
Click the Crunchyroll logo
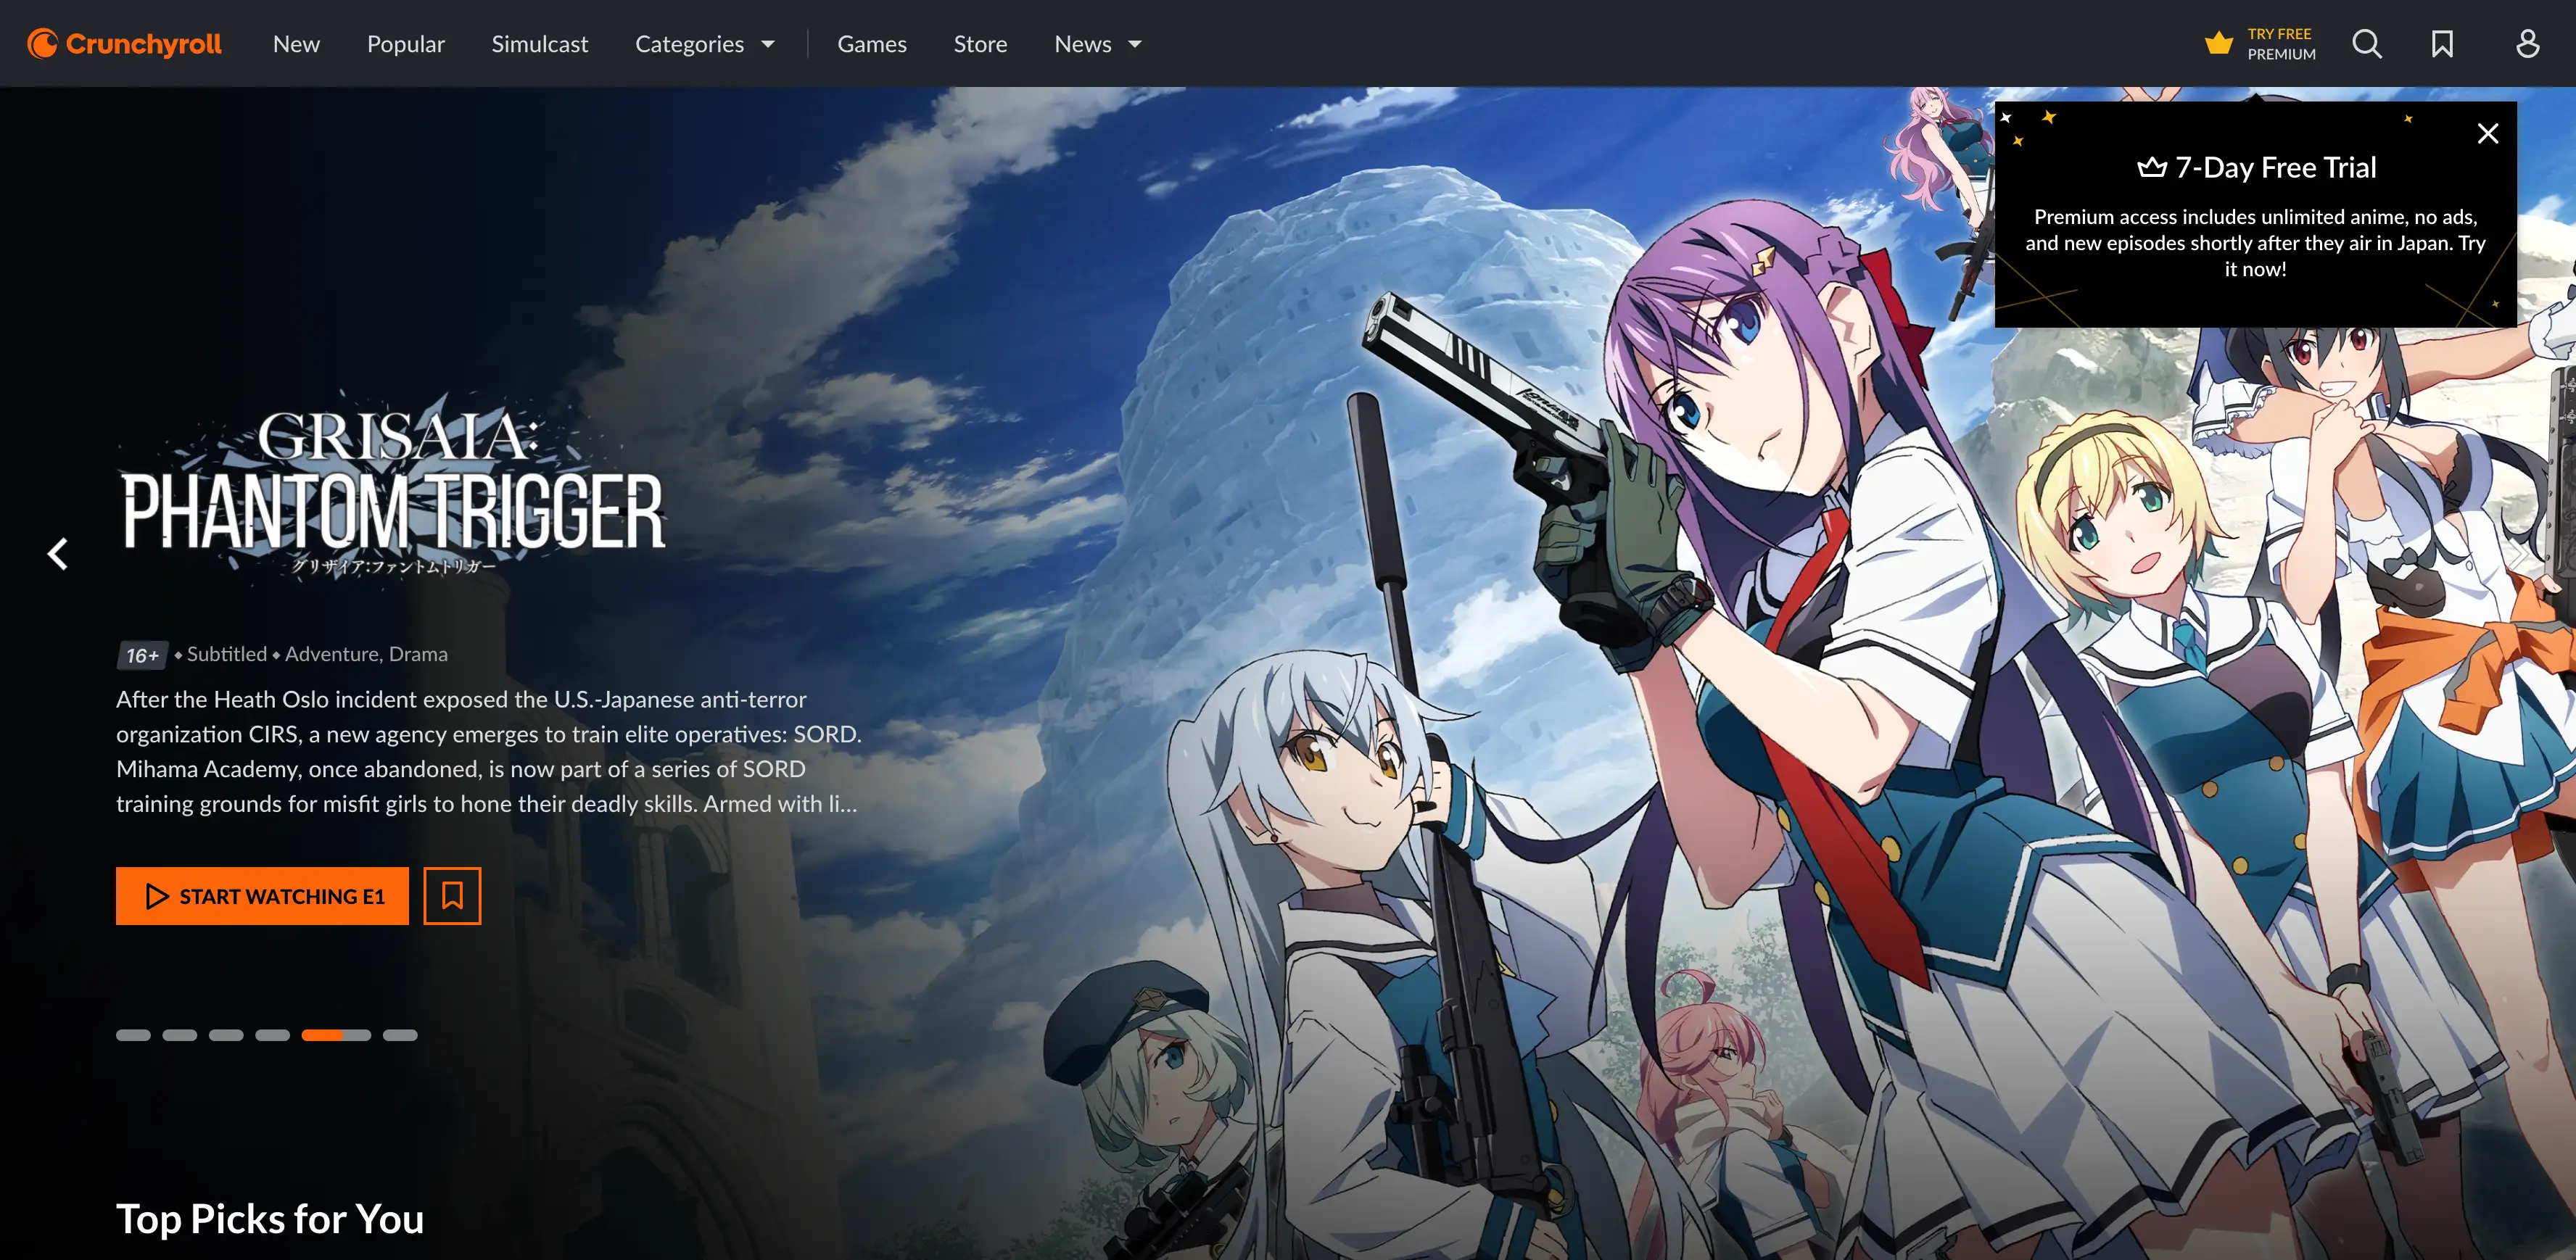(x=124, y=44)
